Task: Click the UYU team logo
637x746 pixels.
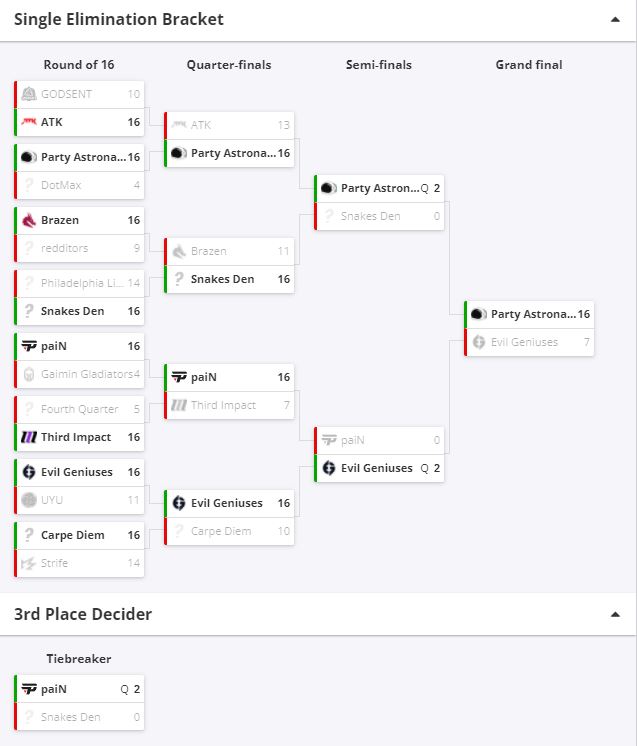Action: coord(28,500)
